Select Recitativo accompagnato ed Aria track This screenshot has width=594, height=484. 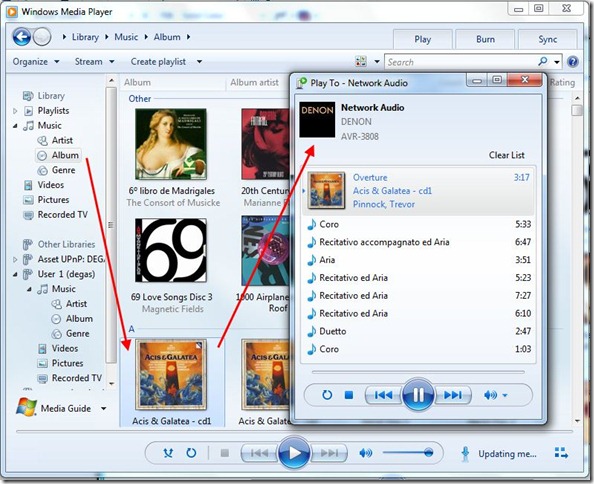(418, 242)
